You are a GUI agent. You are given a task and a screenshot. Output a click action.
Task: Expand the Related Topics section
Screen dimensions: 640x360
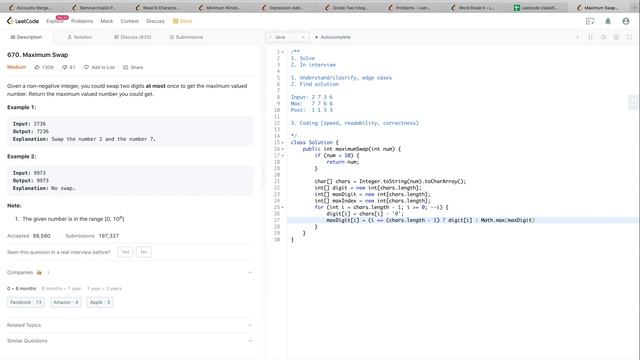pos(130,325)
